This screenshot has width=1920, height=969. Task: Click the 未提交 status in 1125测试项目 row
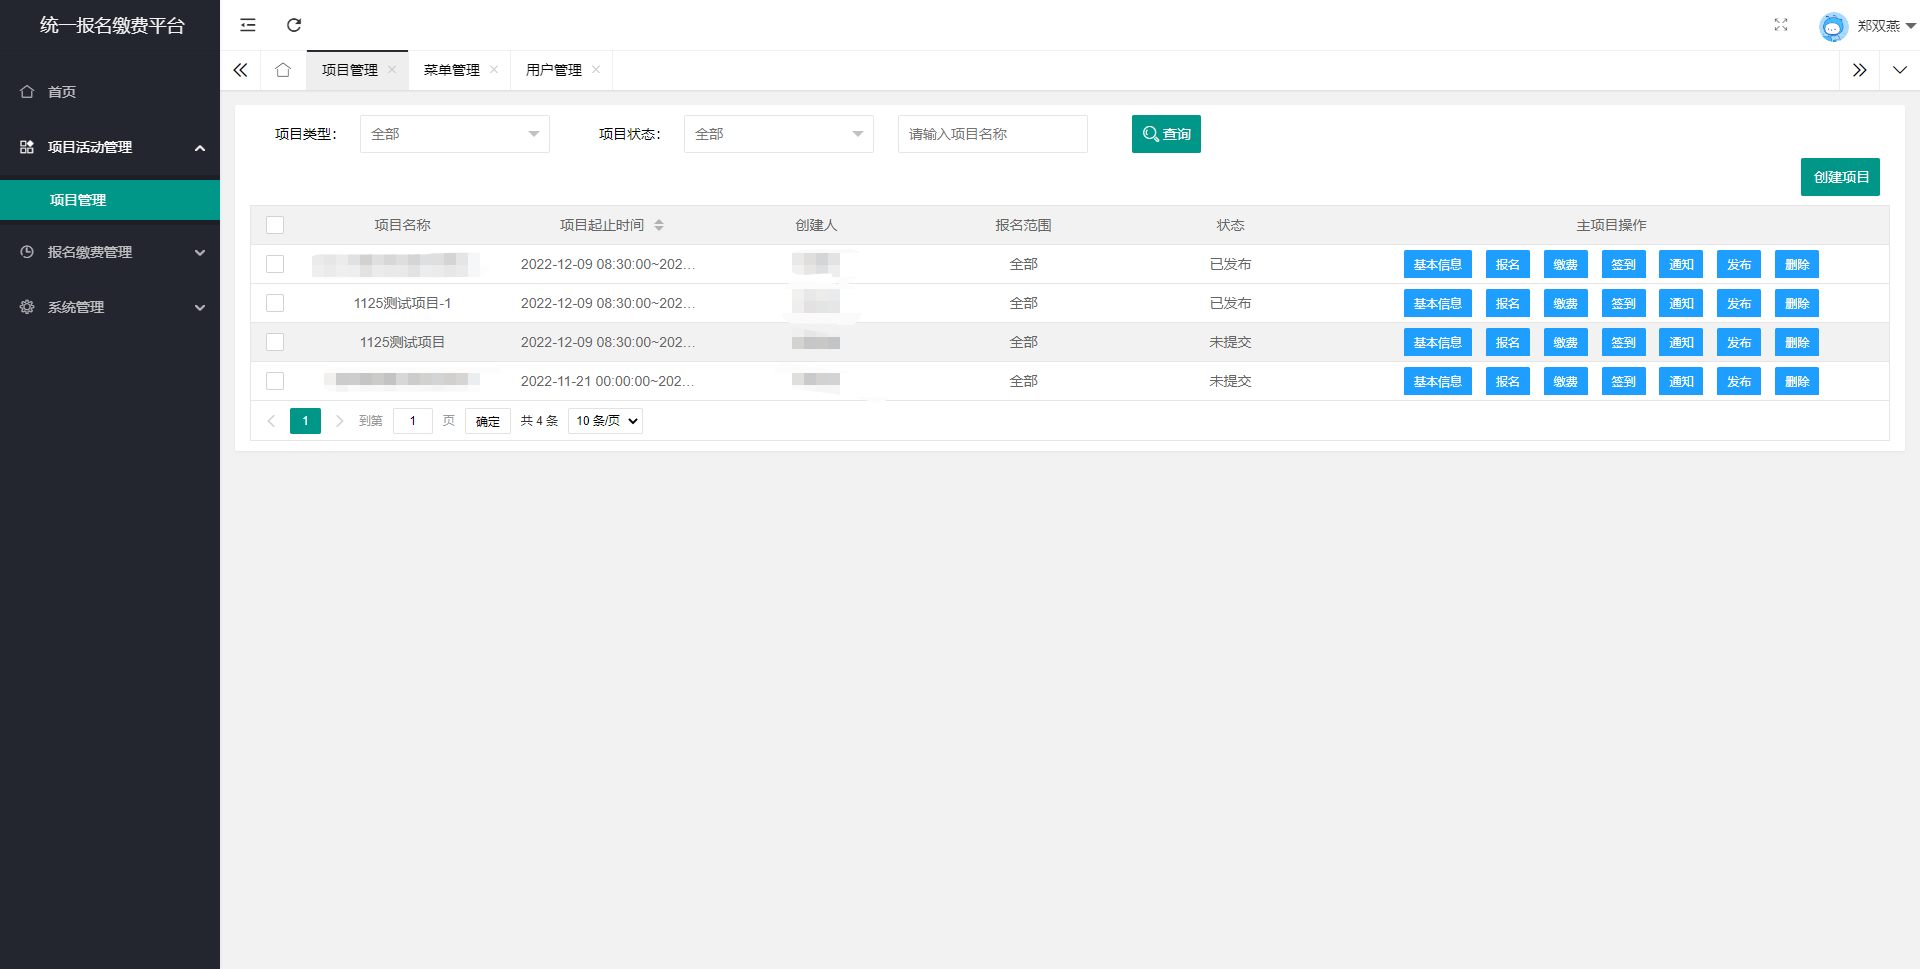[1230, 342]
